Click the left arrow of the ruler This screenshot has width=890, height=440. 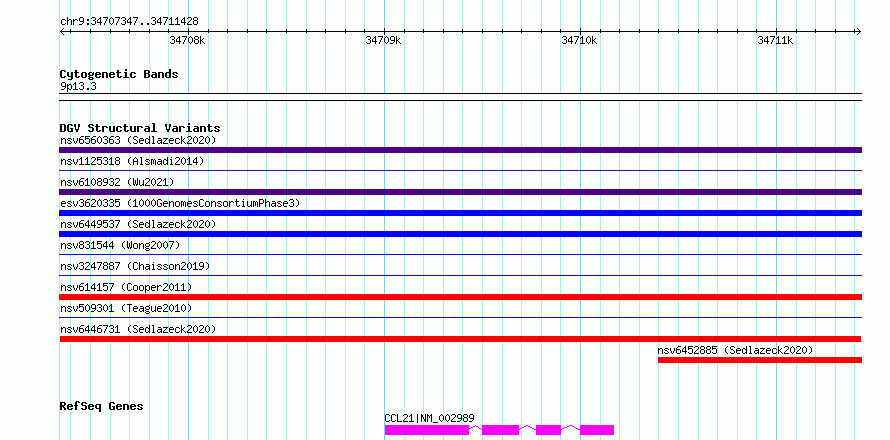[x=63, y=31]
